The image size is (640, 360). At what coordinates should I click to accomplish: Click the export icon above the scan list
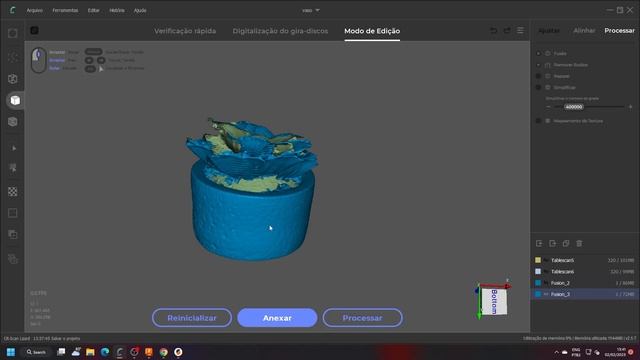coord(552,243)
